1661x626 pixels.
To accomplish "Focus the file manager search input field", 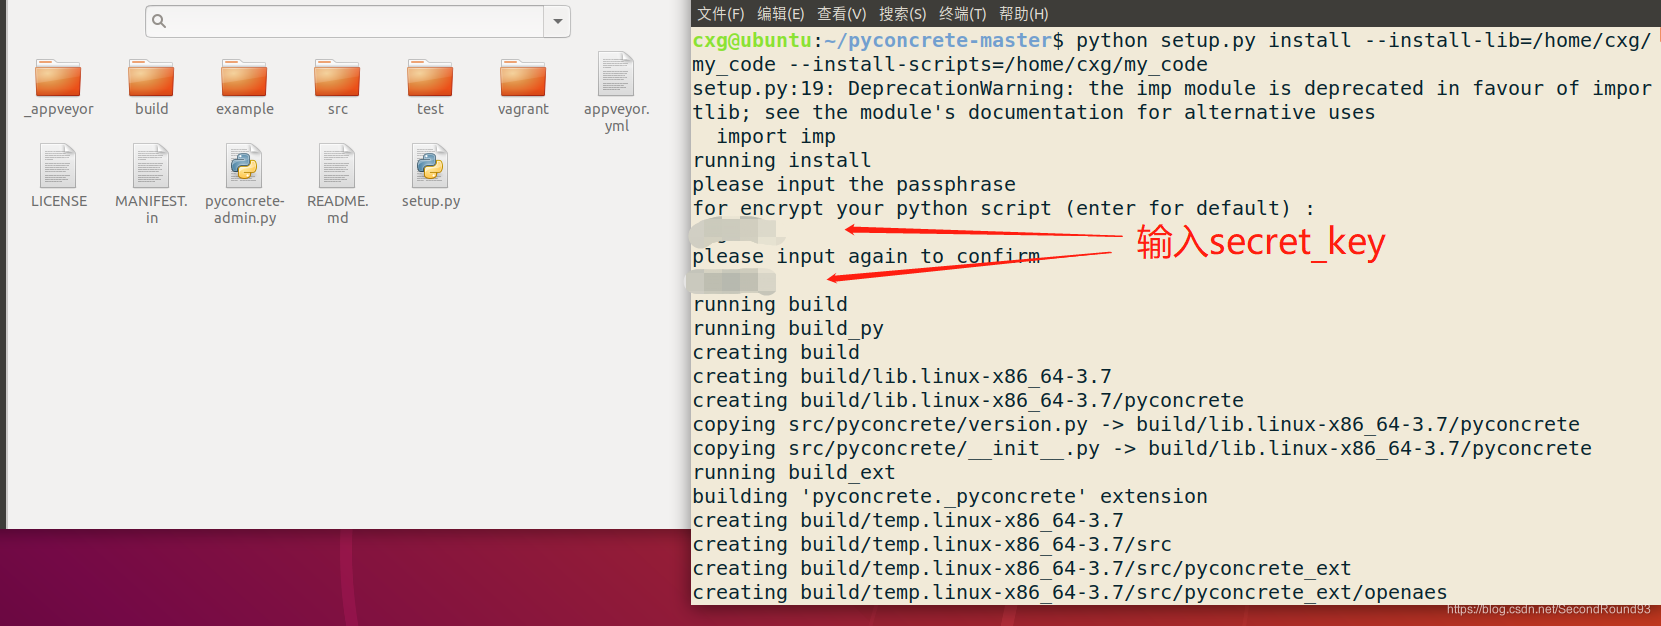I will (x=345, y=21).
